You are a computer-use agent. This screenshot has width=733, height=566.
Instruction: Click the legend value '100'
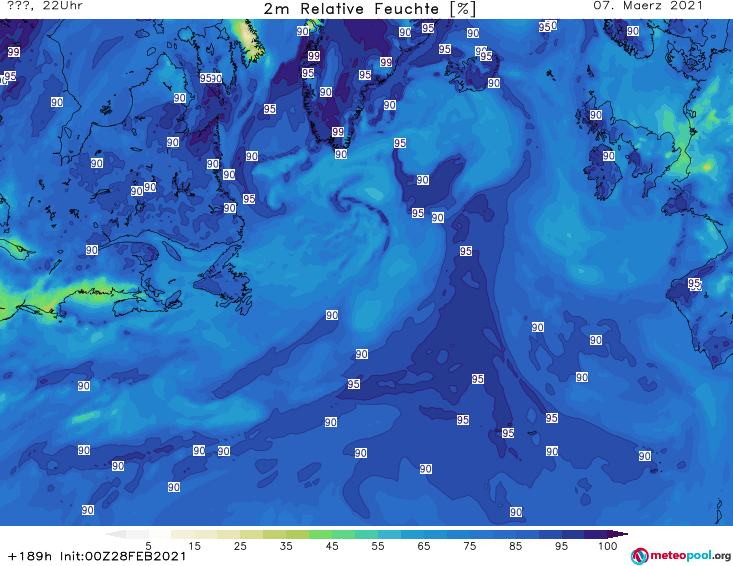pos(607,546)
